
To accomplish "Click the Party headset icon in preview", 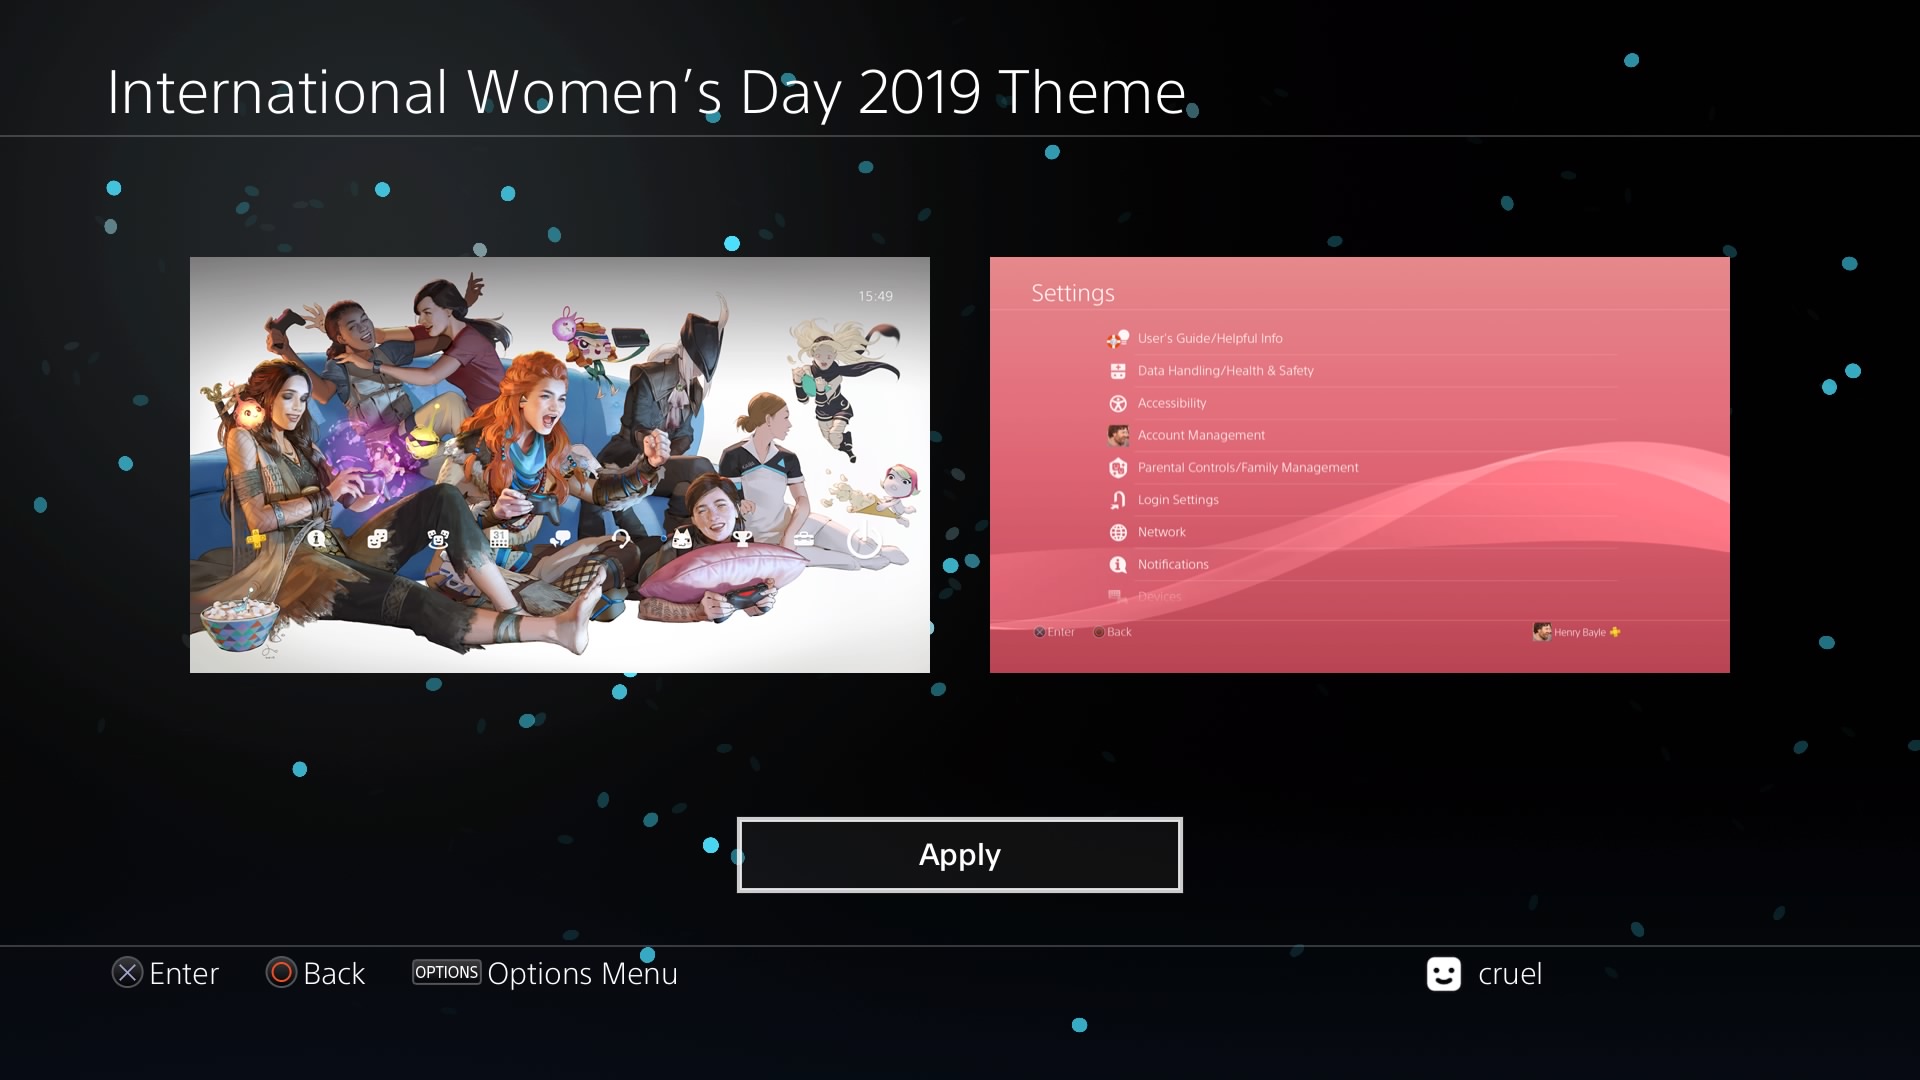I will point(621,540).
